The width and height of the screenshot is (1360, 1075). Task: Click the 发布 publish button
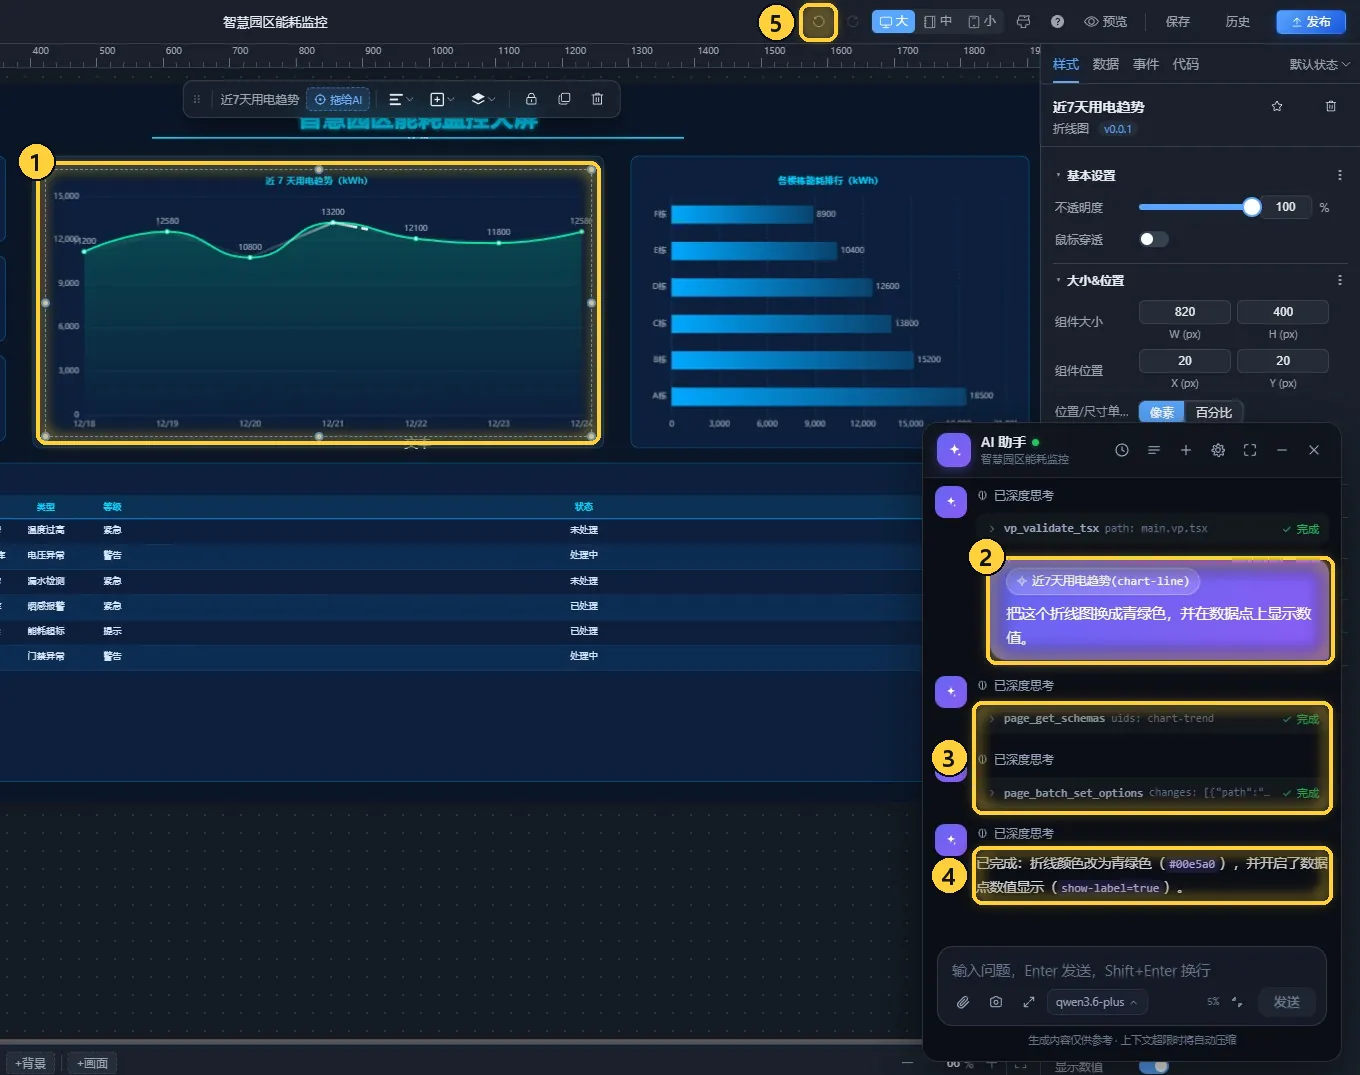pyautogui.click(x=1311, y=22)
